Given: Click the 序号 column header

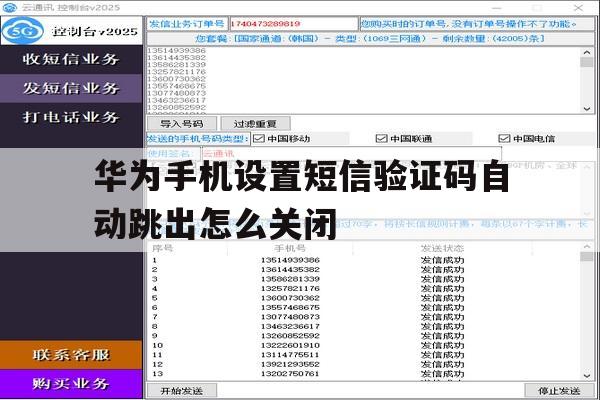Looking at the screenshot, I should (163, 248).
